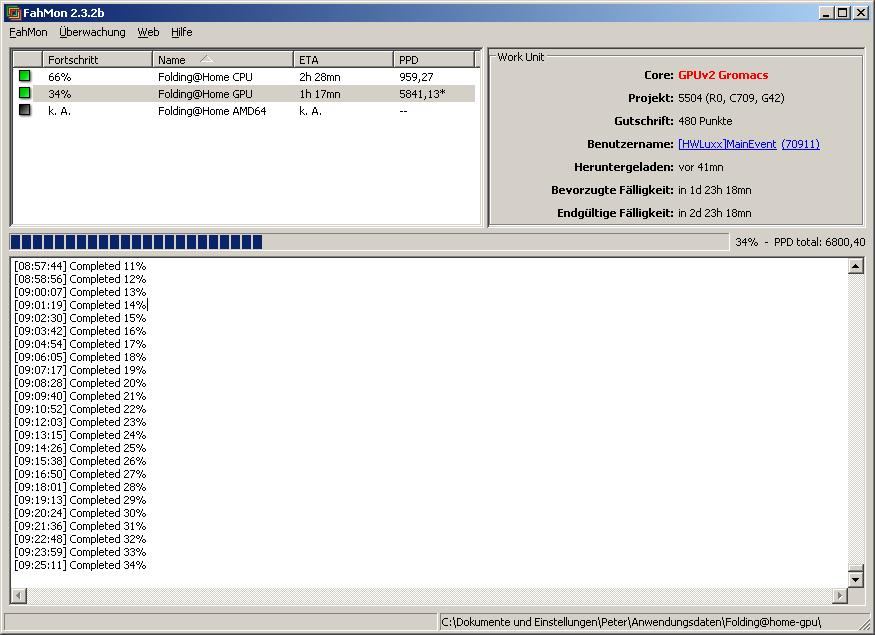Screen dimensions: 875x635
Task: Minimize the FahMon window
Action: pyautogui.click(x=826, y=12)
